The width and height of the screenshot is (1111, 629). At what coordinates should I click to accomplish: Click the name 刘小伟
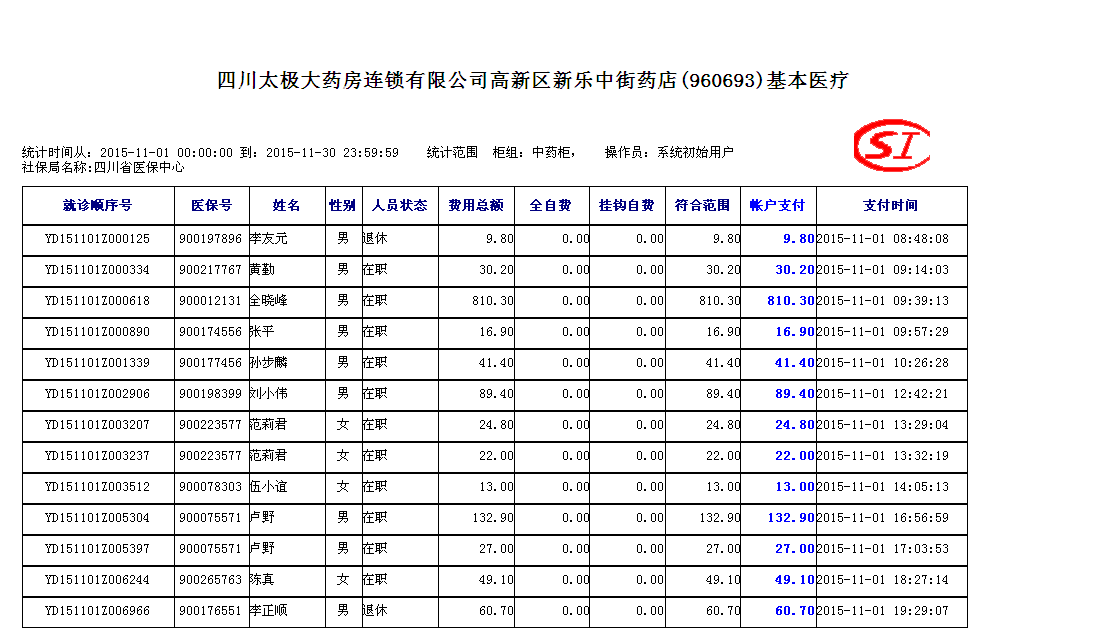269,394
